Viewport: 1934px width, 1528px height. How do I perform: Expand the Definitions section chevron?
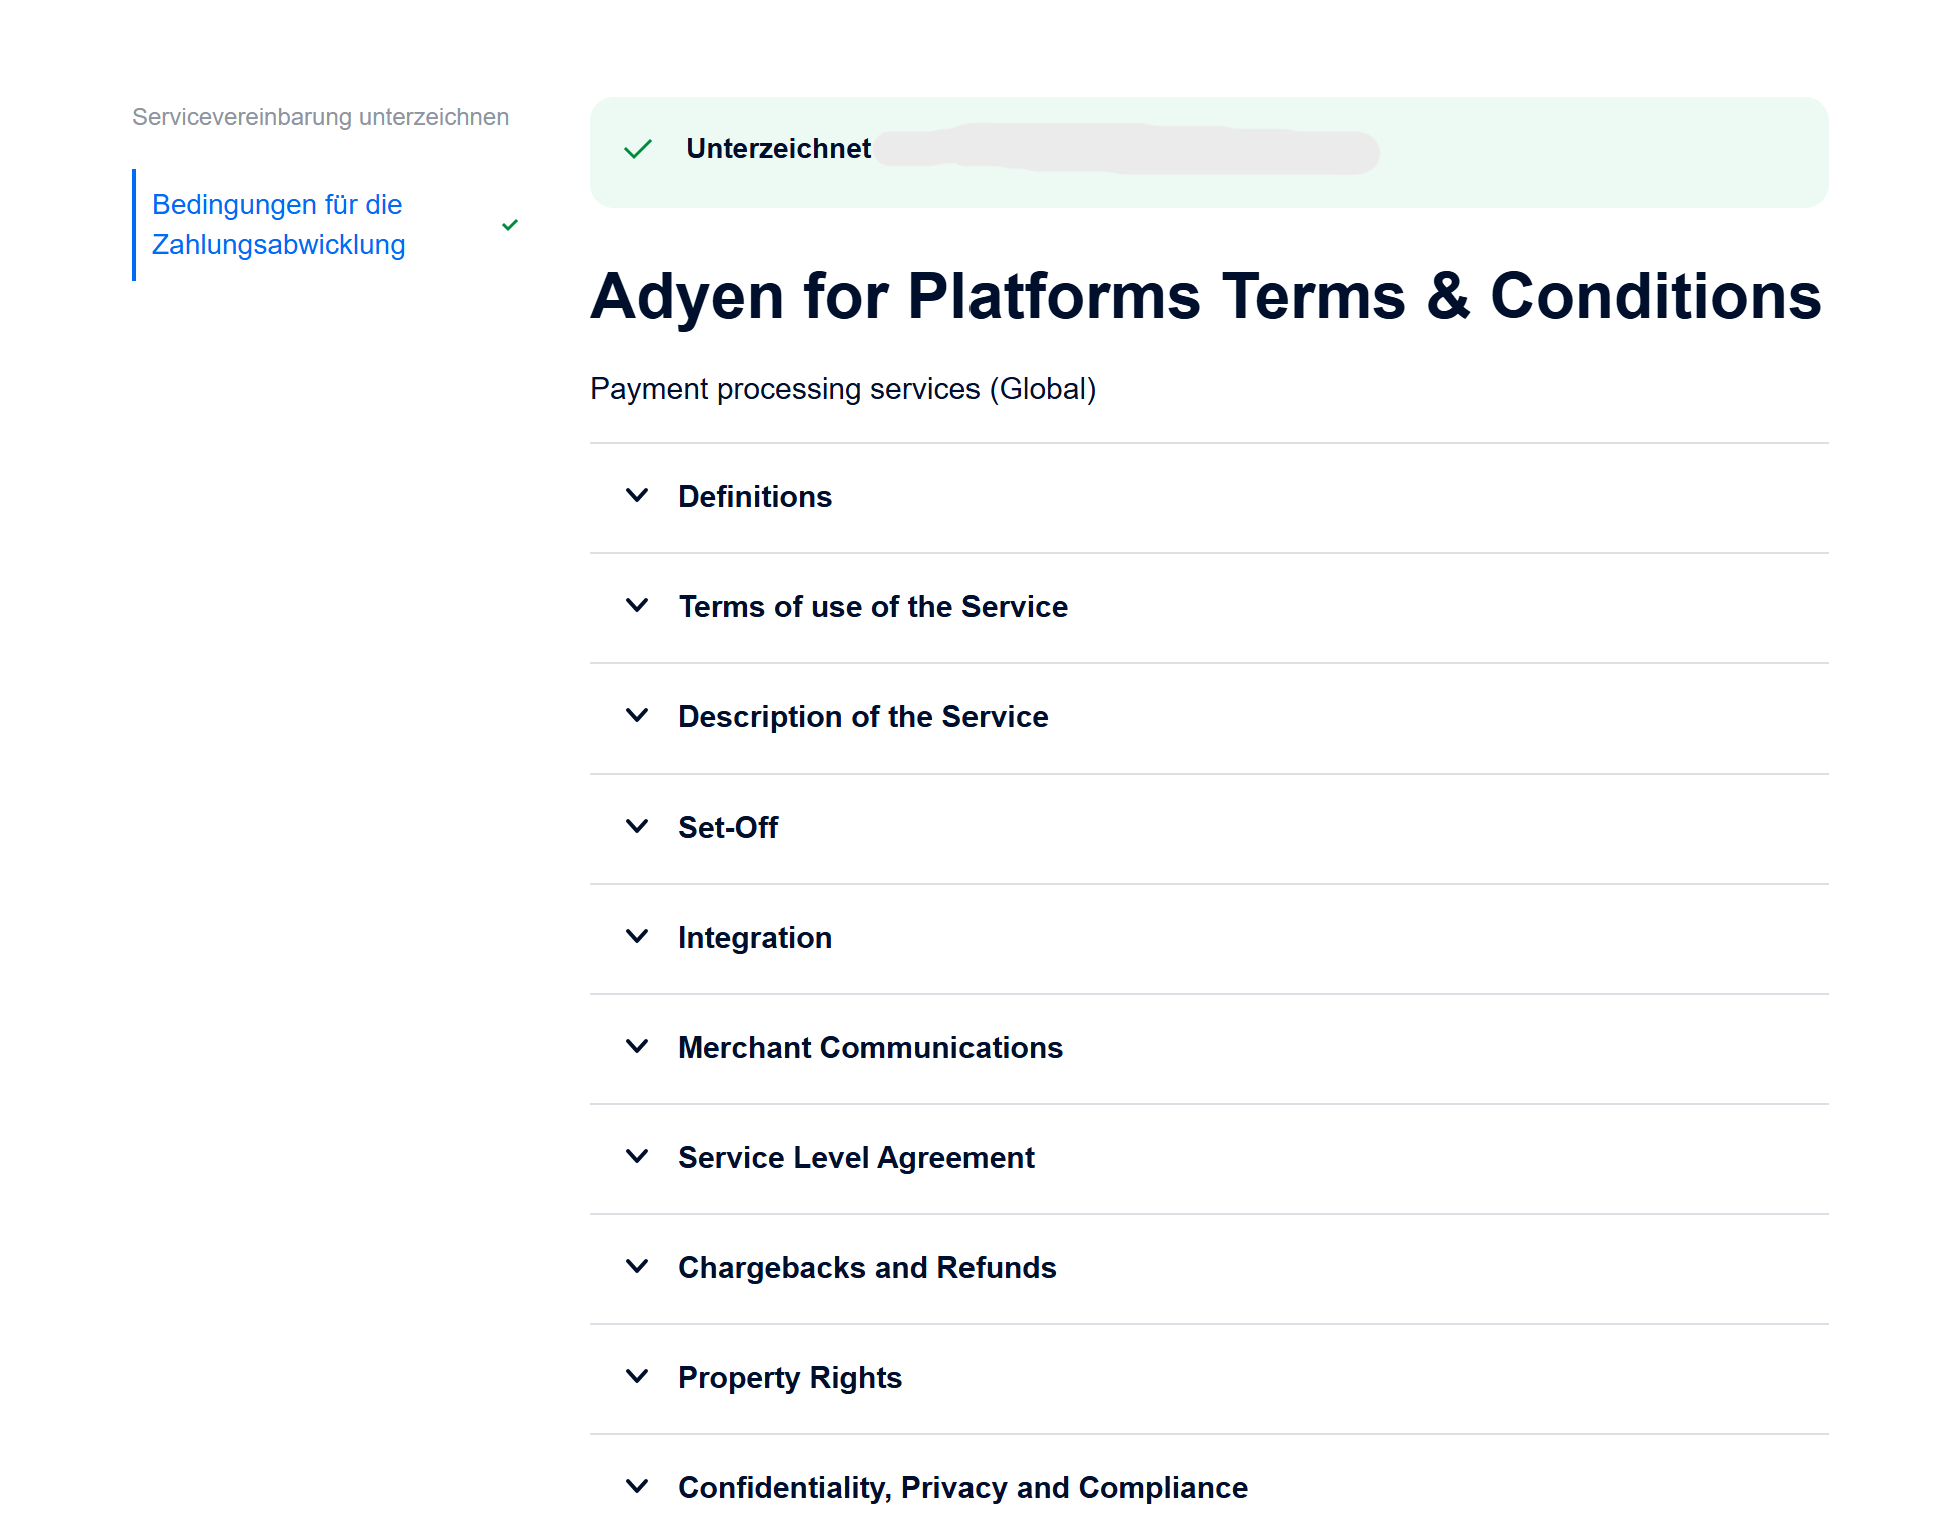637,496
